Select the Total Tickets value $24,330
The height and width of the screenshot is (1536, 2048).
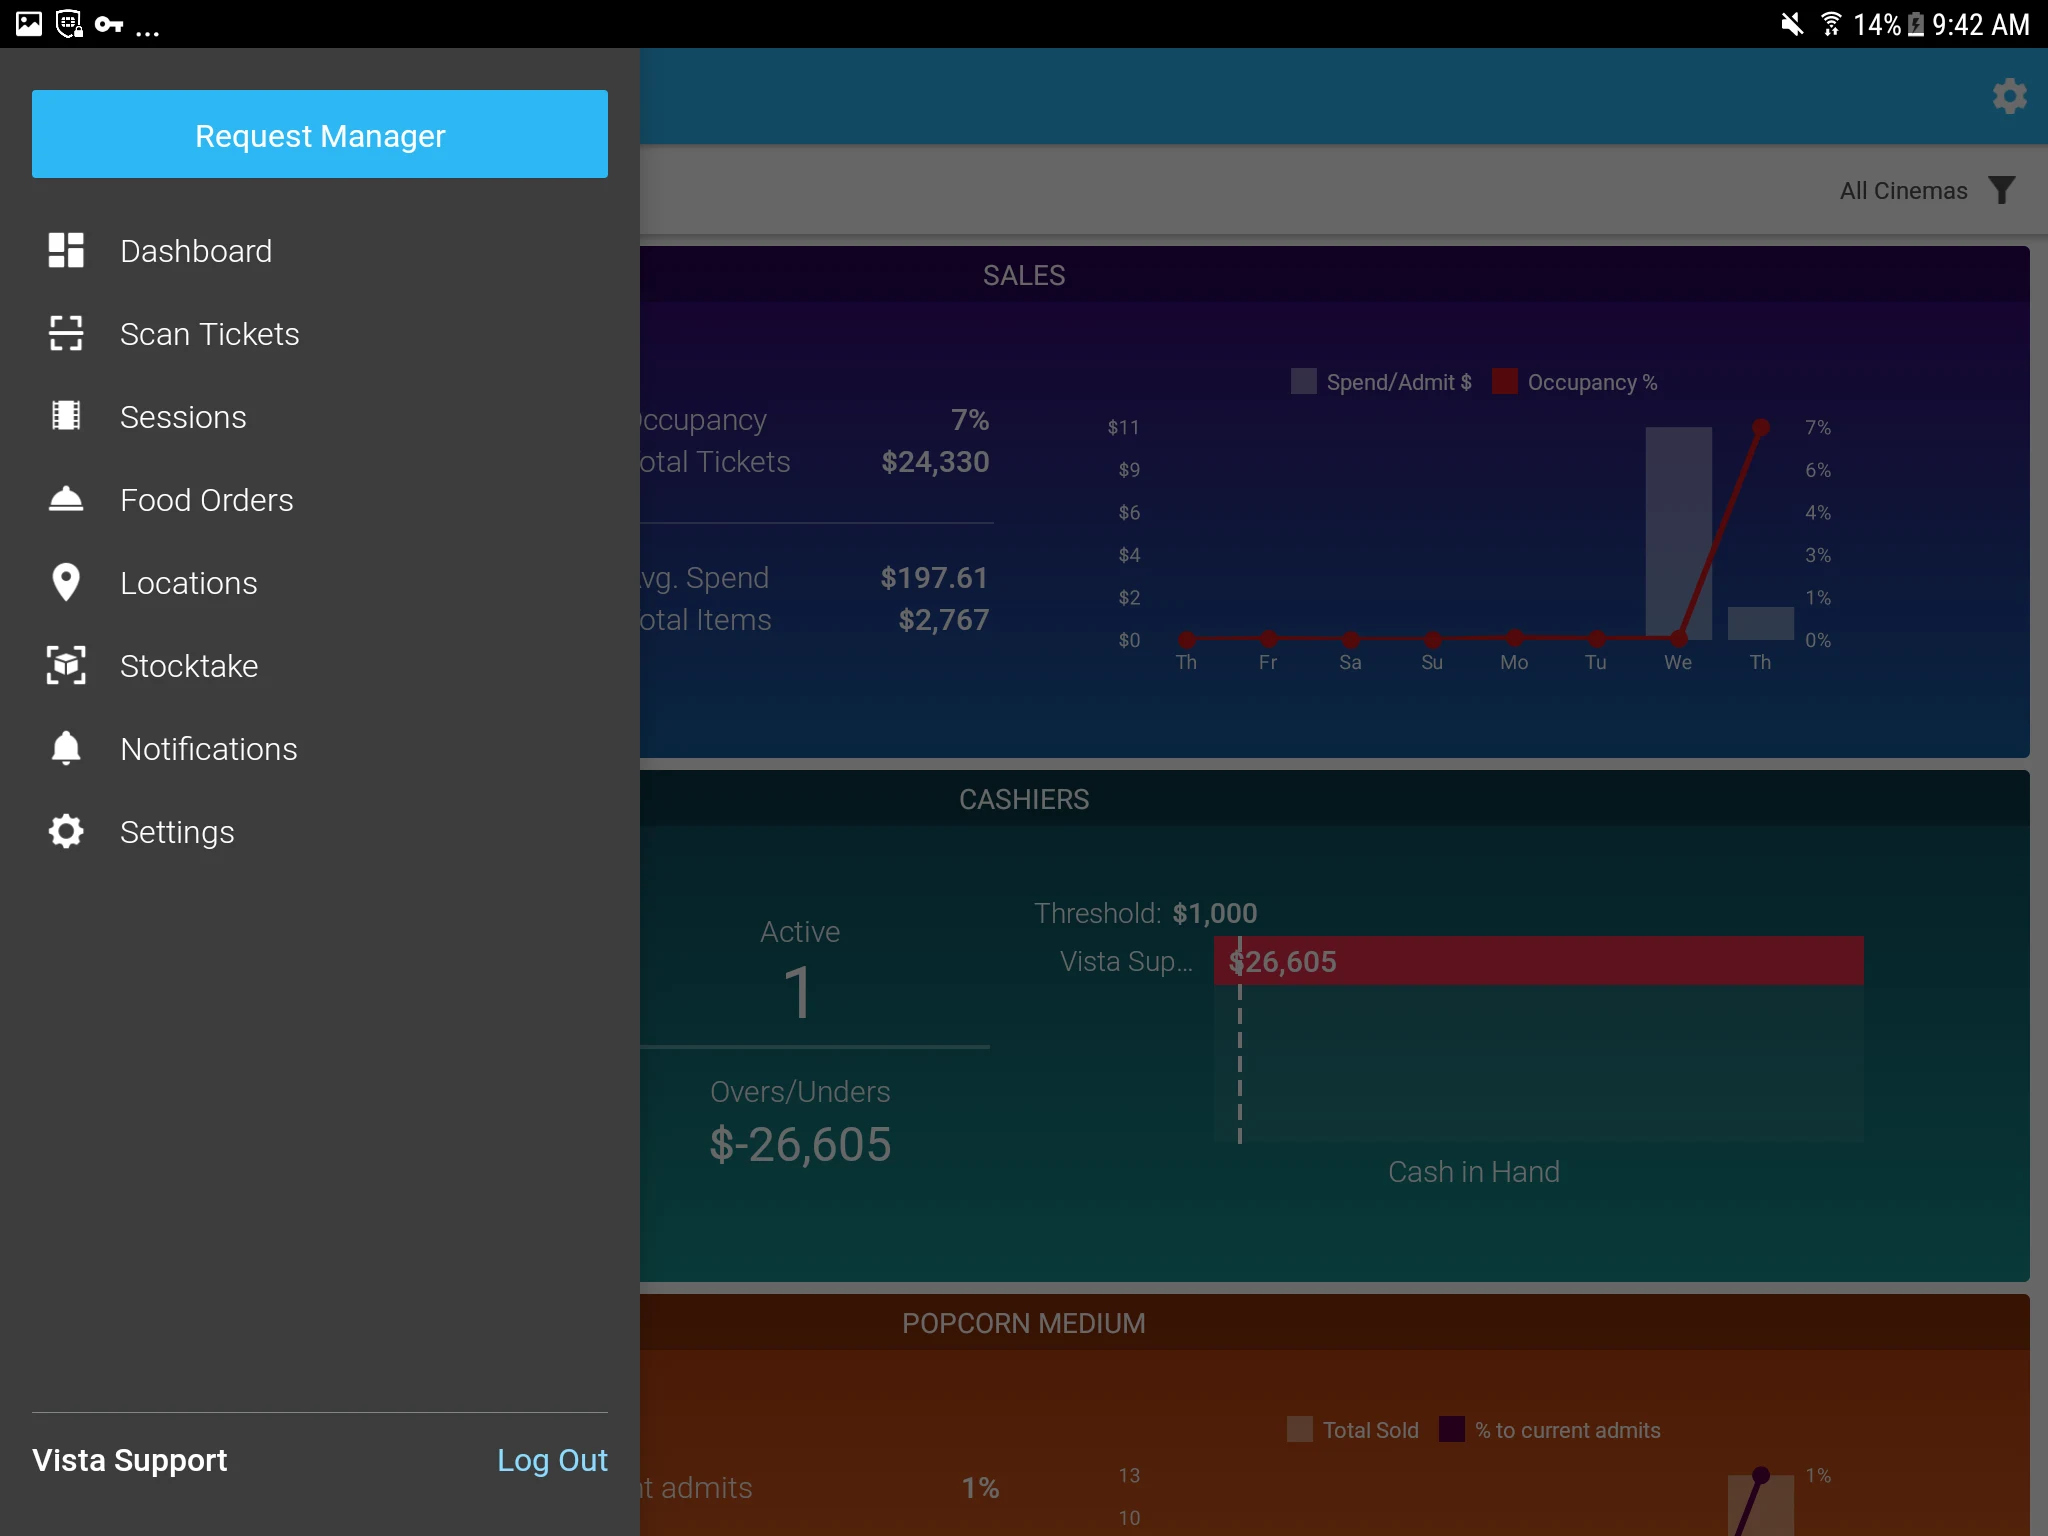tap(935, 462)
